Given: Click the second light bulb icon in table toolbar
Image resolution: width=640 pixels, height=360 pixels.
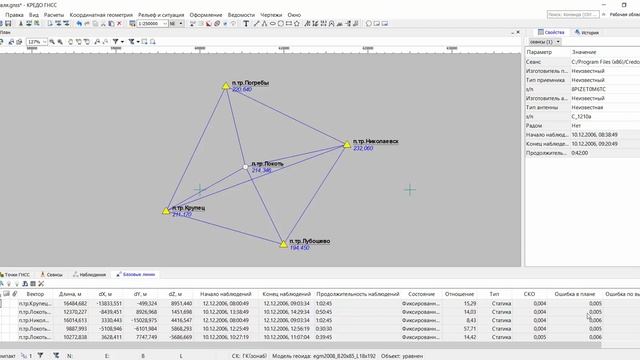Looking at the screenshot, I should 17,284.
